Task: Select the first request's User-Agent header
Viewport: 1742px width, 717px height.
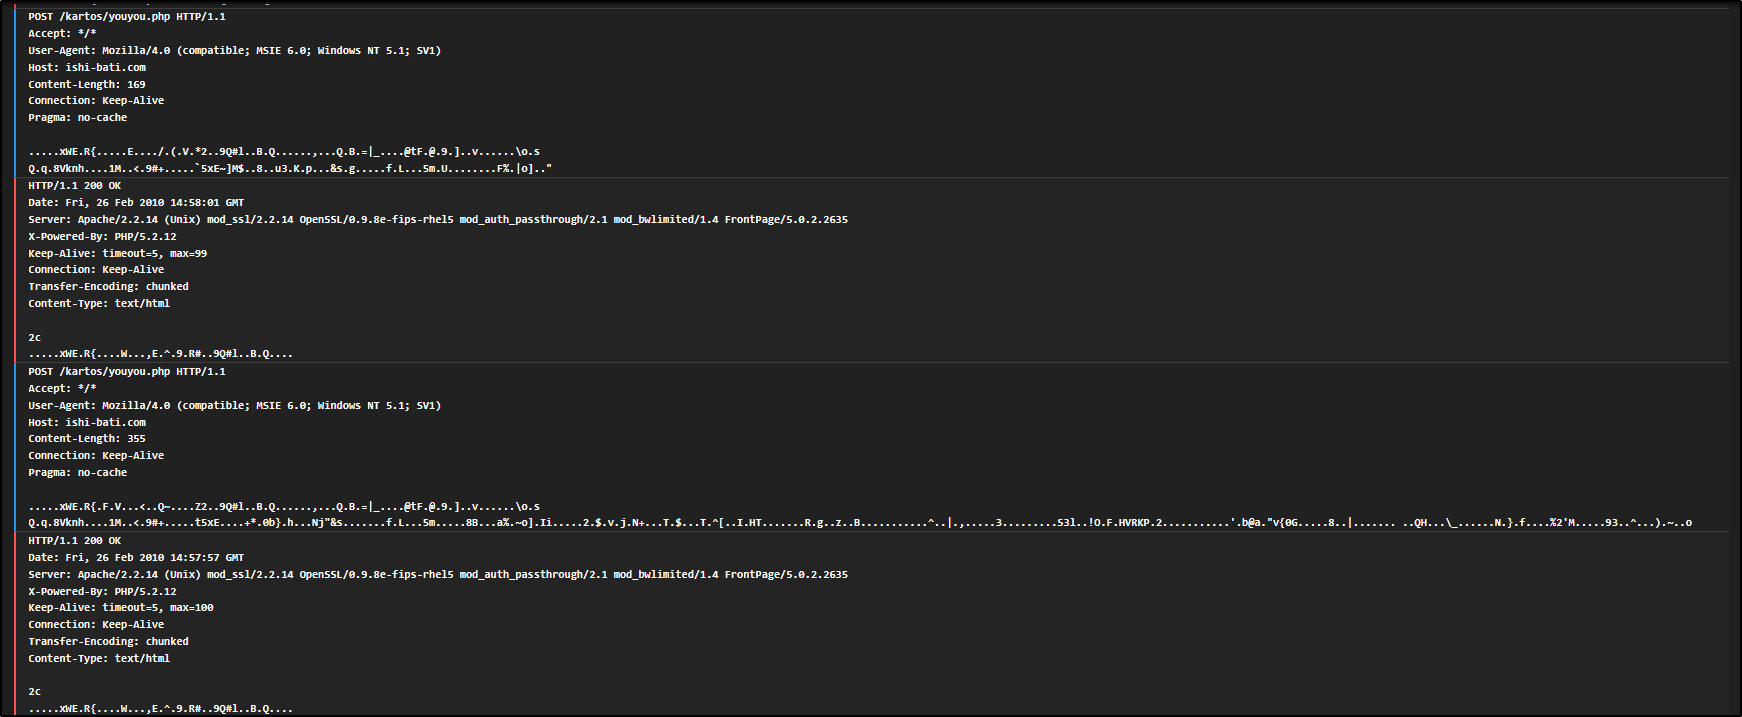Action: (x=234, y=51)
